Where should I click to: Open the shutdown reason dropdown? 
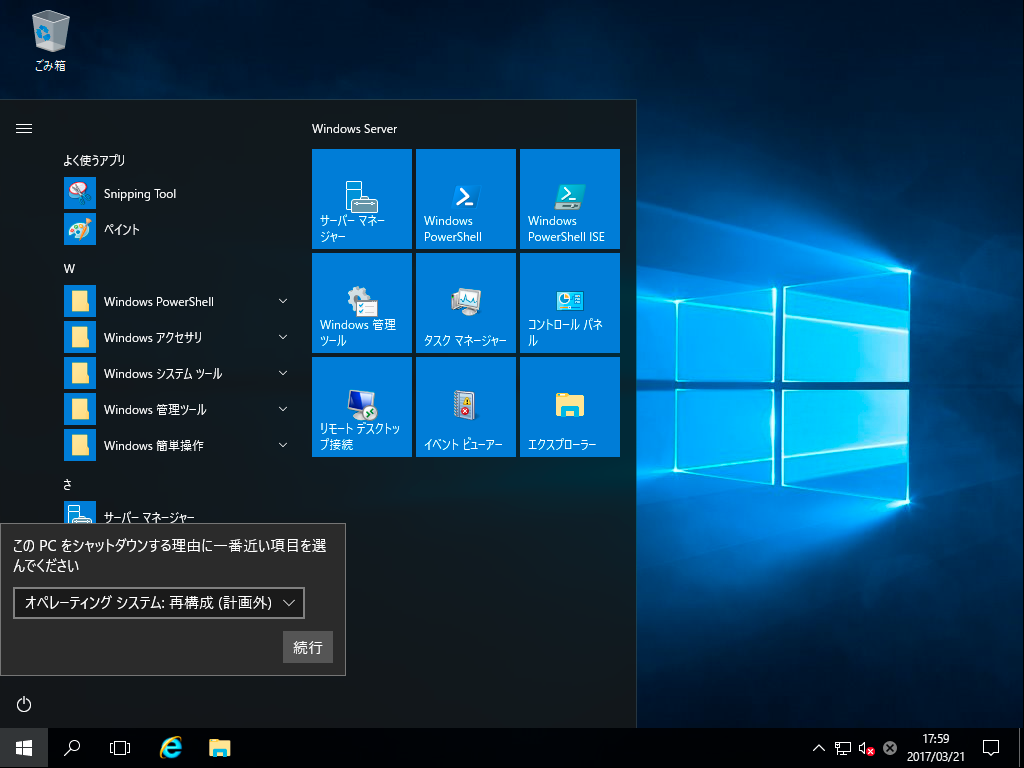click(159, 603)
